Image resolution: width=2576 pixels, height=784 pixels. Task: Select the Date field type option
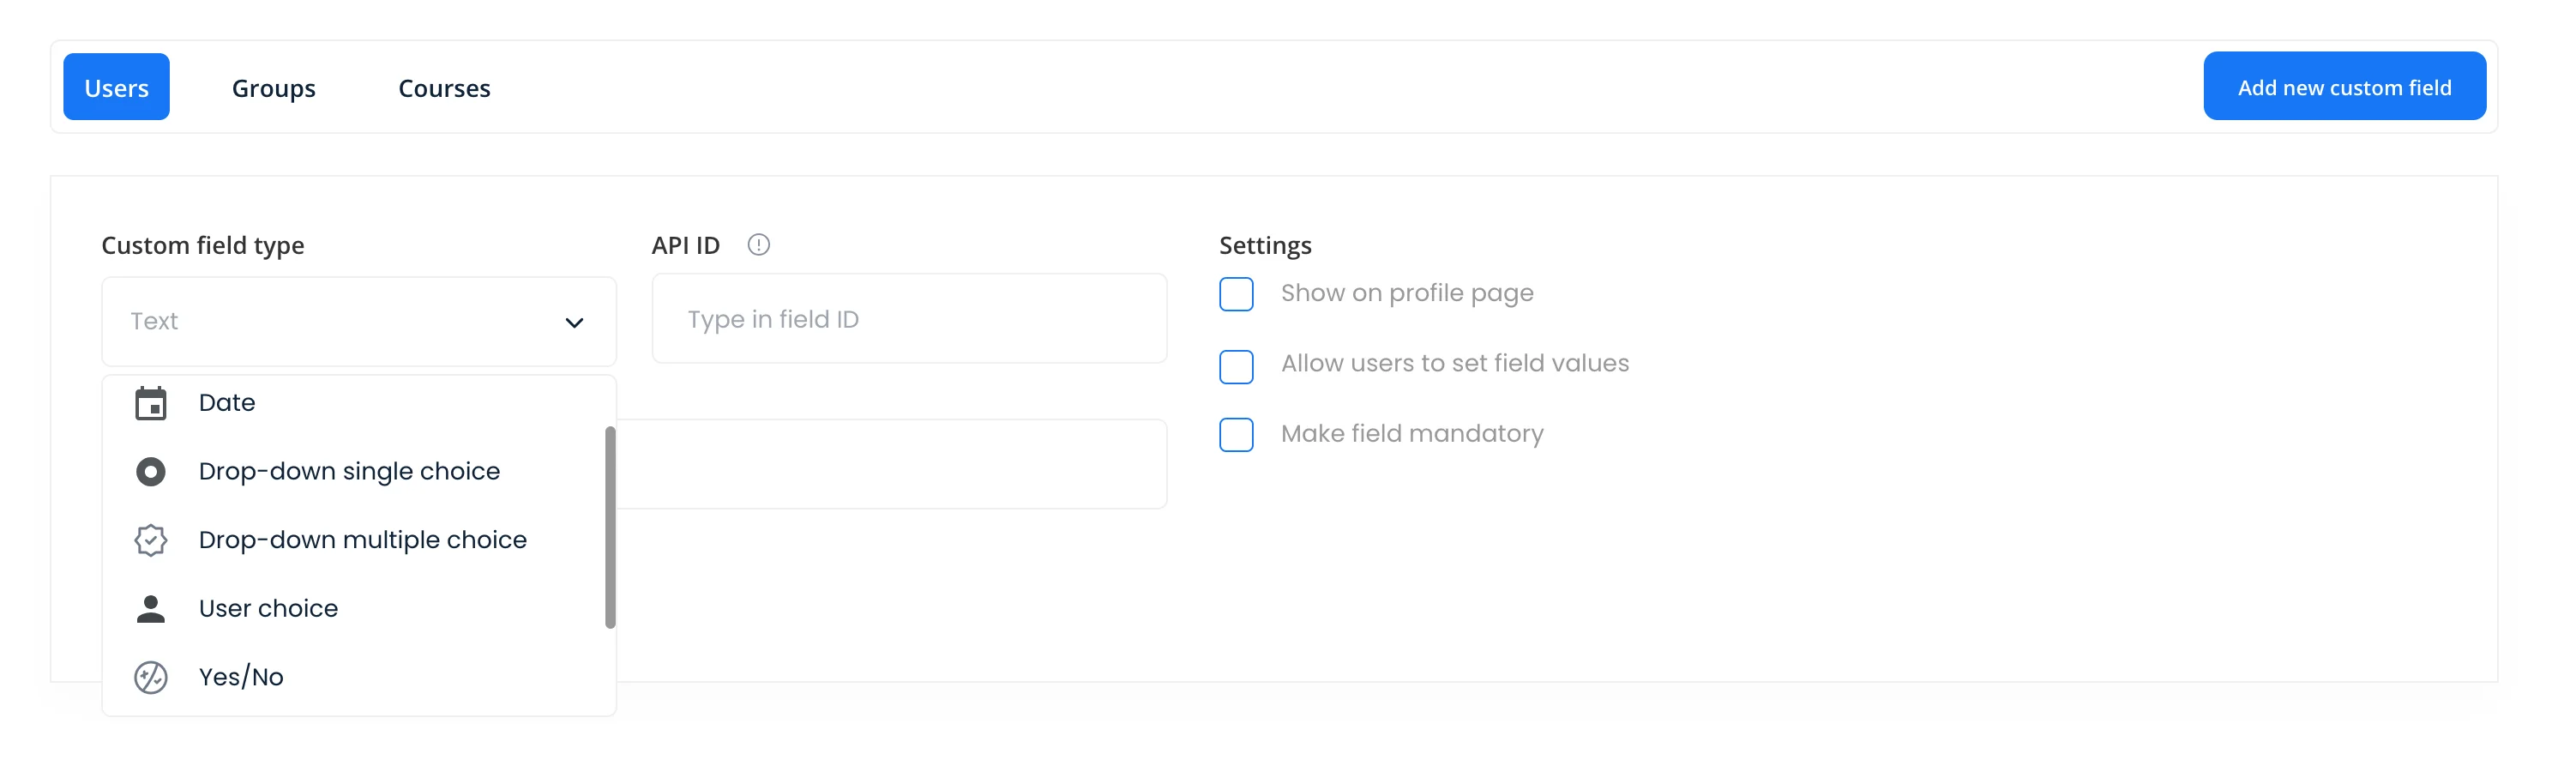pyautogui.click(x=227, y=403)
